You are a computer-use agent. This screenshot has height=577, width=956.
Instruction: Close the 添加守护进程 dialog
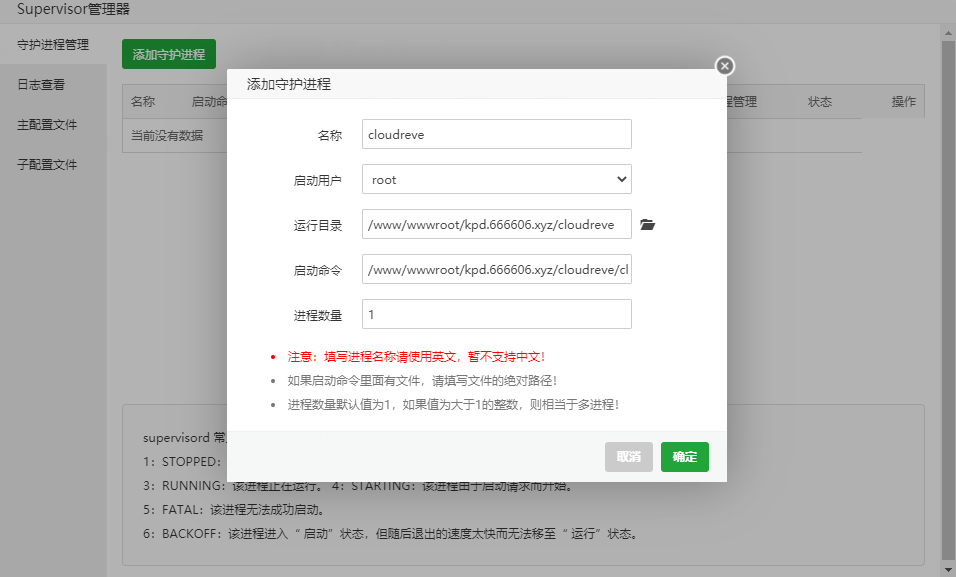(723, 66)
